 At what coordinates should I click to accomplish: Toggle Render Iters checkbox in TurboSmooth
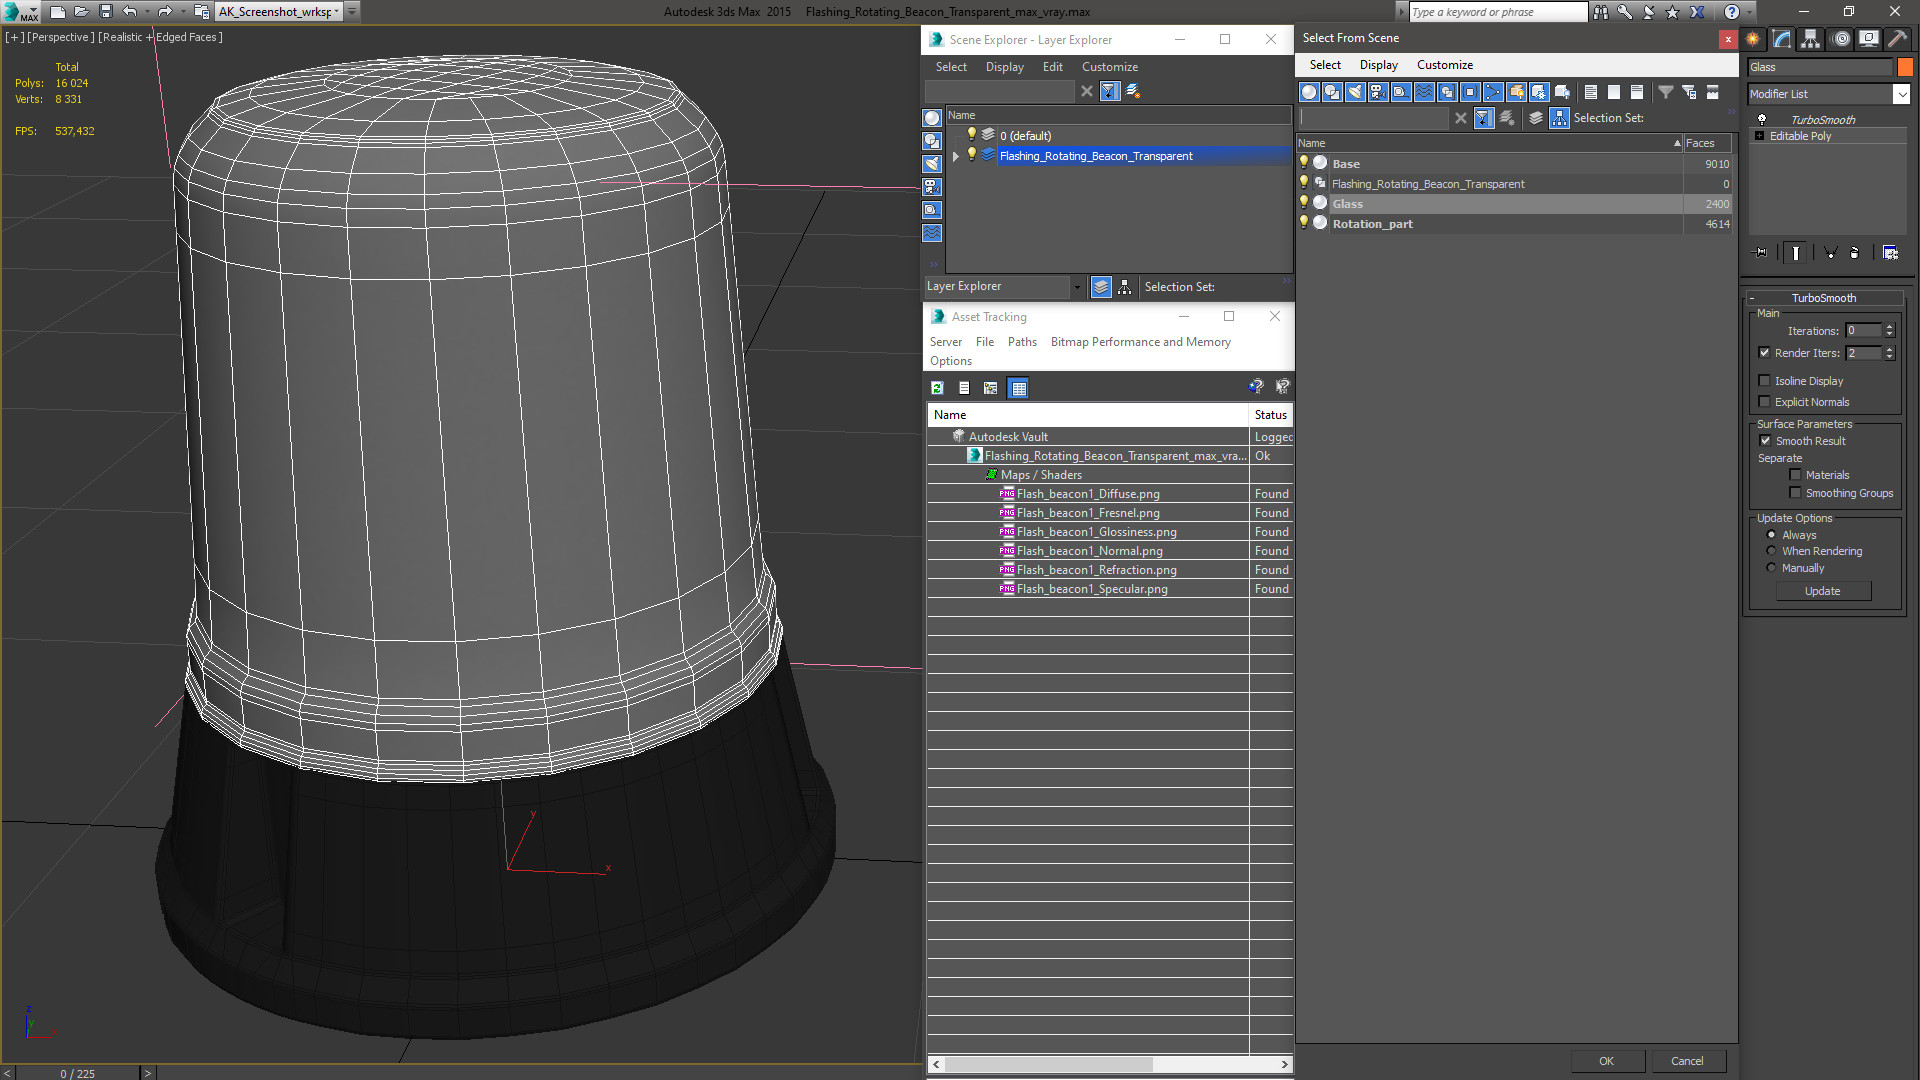click(1764, 353)
